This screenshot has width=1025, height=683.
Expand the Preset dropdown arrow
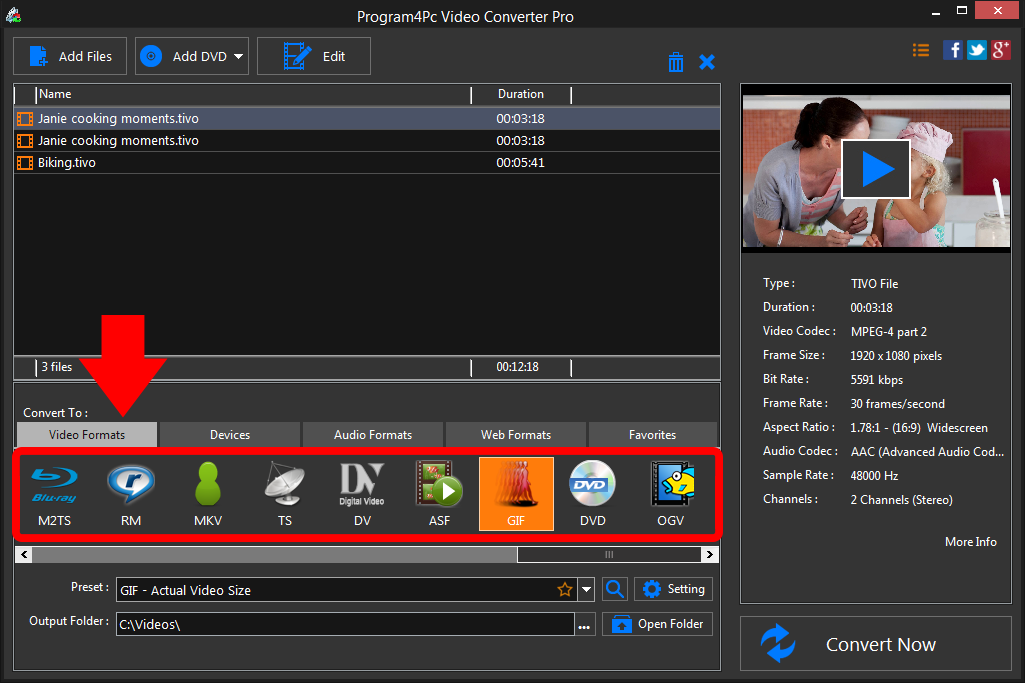coord(586,590)
